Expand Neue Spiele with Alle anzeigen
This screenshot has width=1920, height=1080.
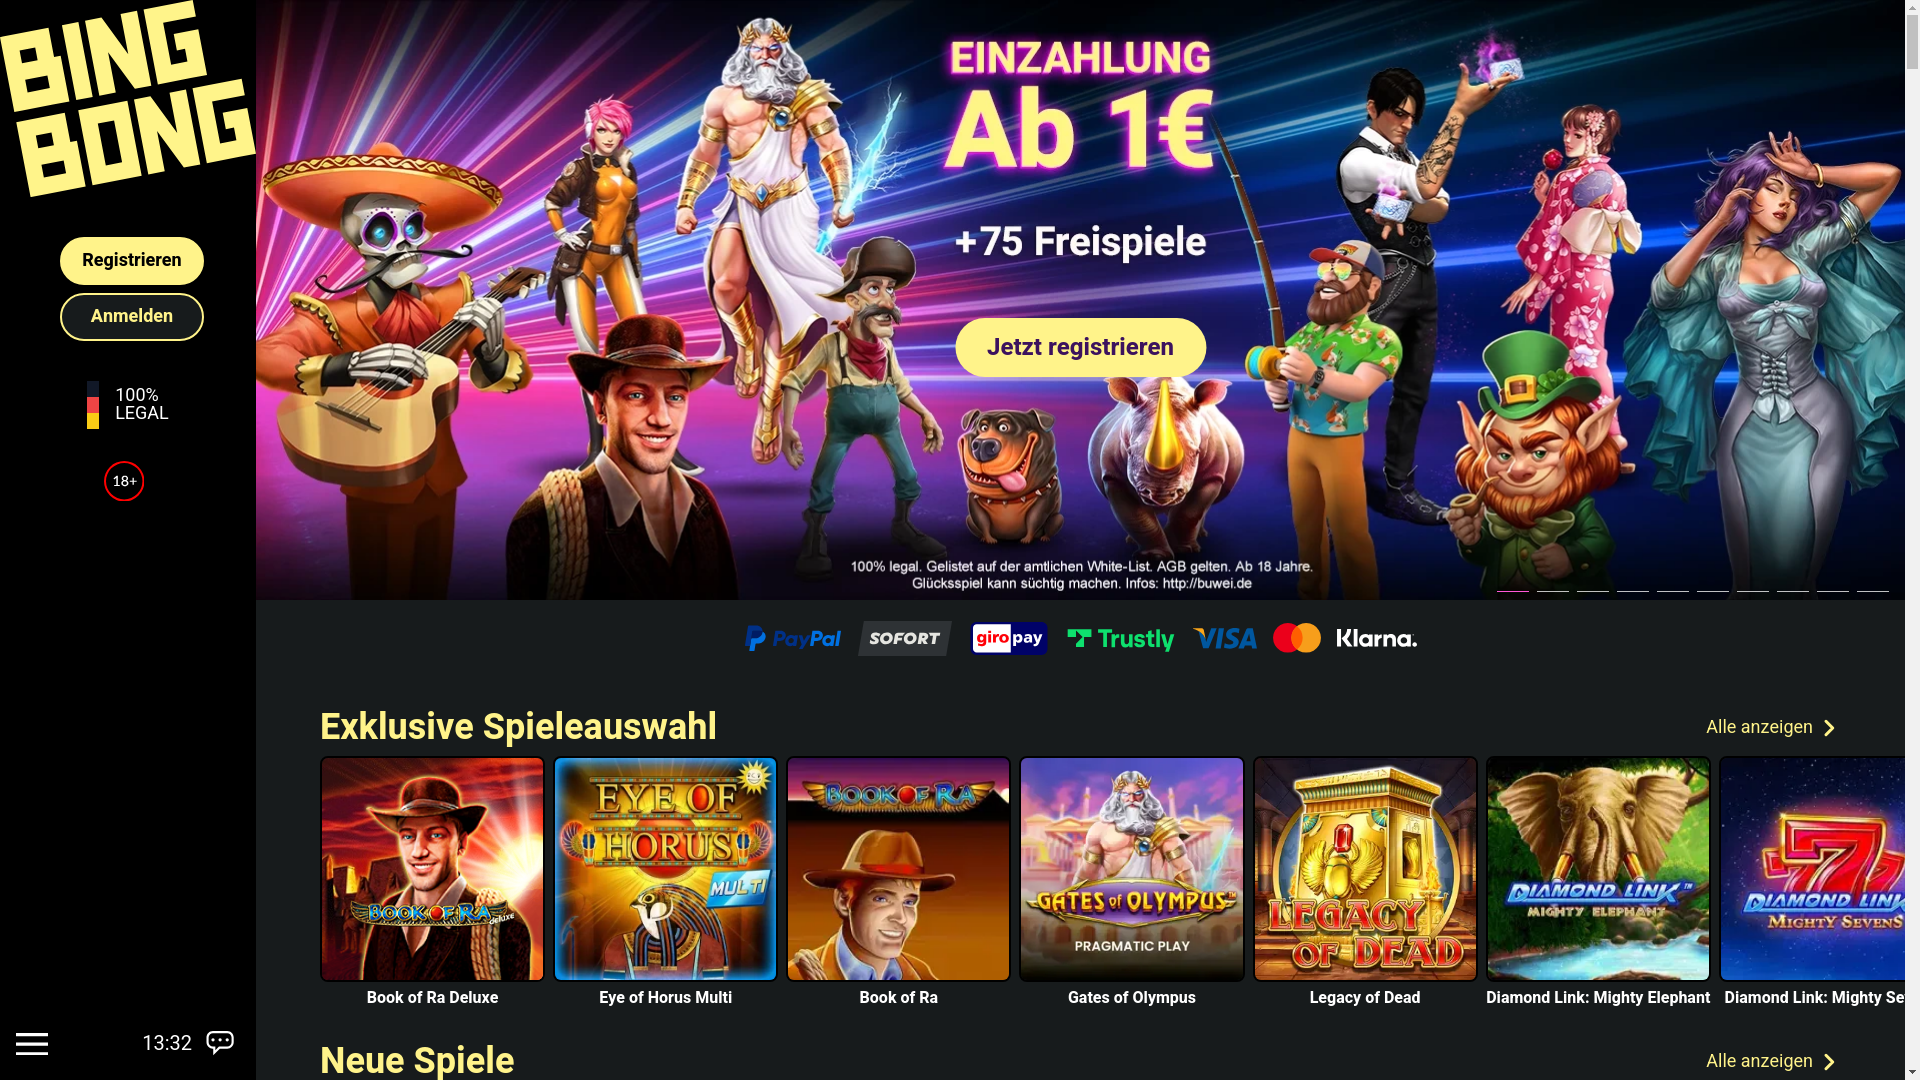[1771, 1061]
